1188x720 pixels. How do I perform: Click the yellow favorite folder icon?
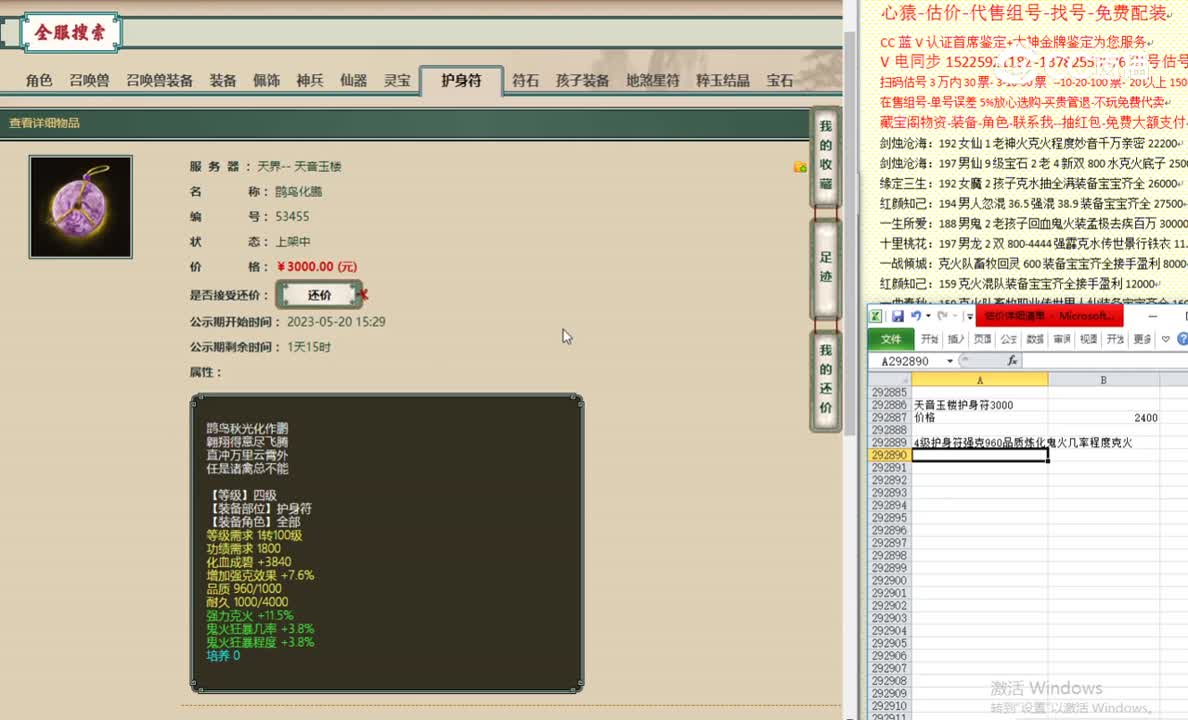pos(800,167)
